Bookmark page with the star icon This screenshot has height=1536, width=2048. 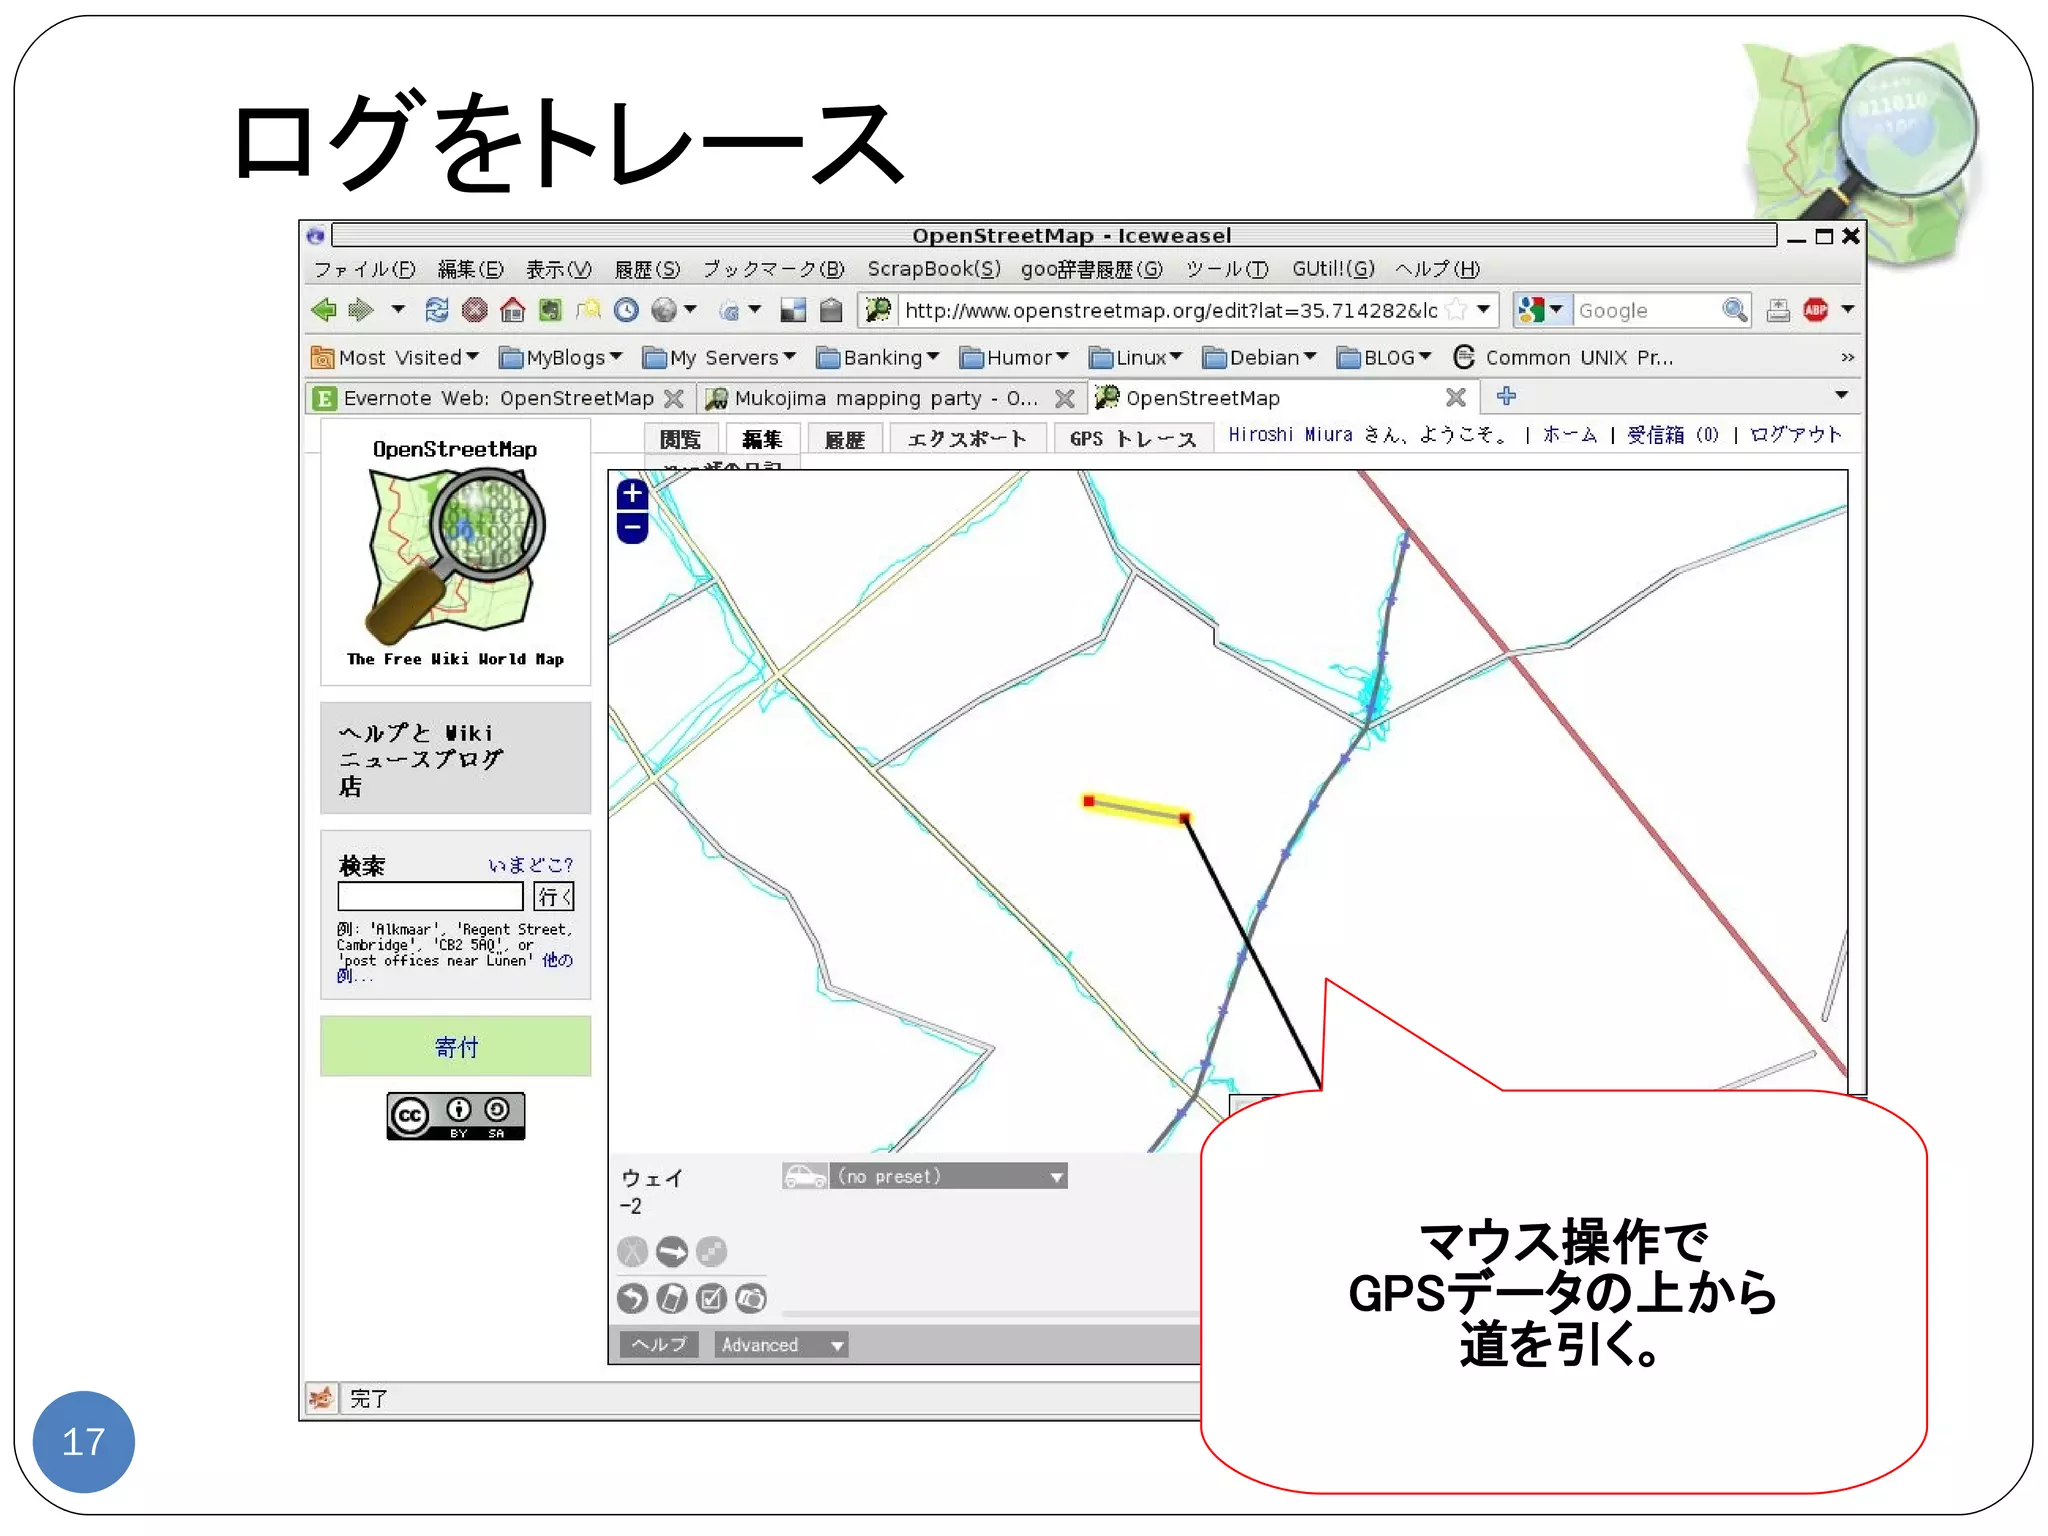click(x=1457, y=310)
